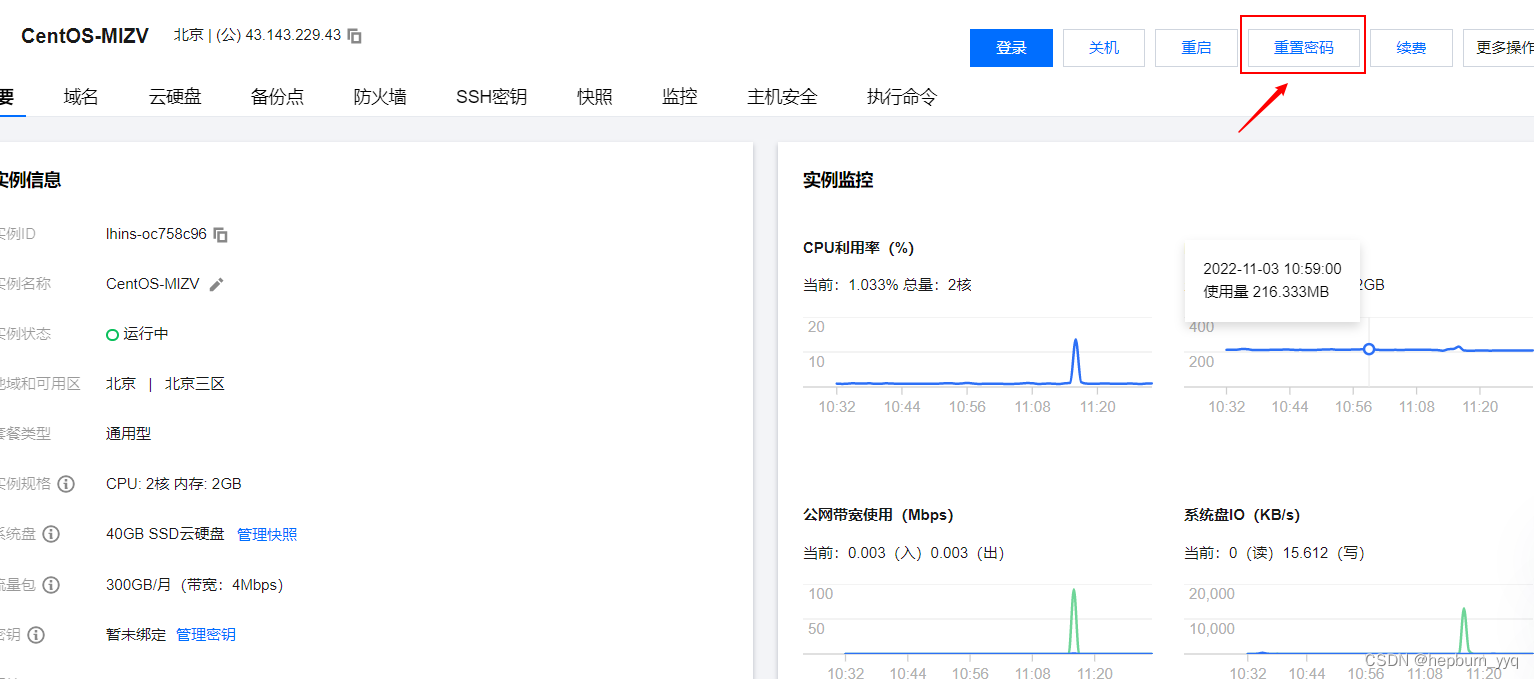Open the 管理密钥 link
1534x679 pixels.
tap(206, 634)
